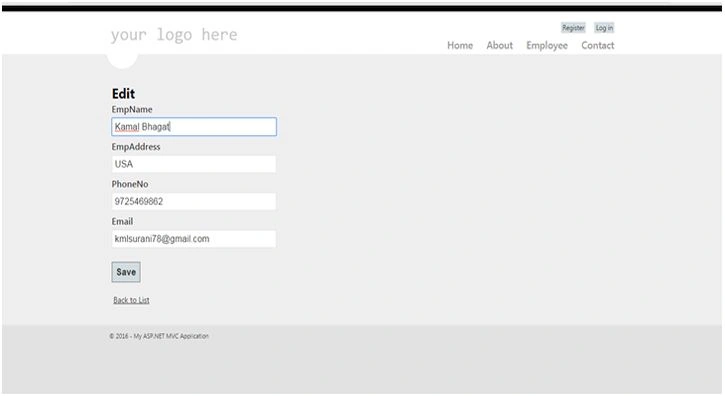Click the PhoneNo label

coord(130,184)
